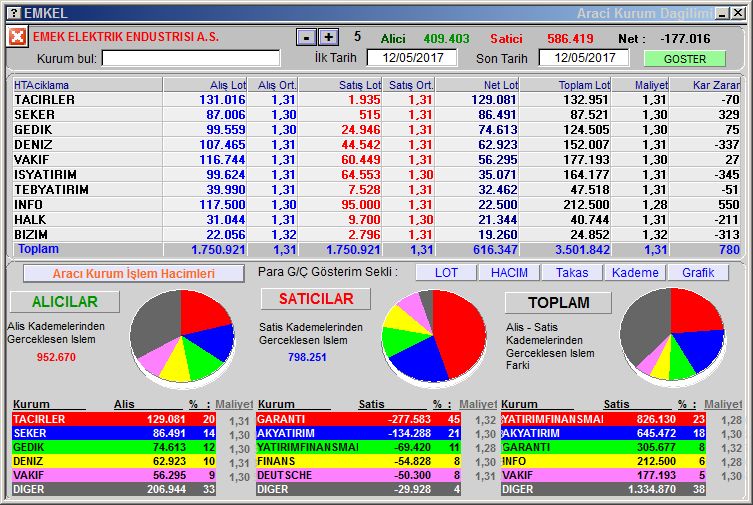Select the SEKER row in top table
This screenshot has height=505, width=753.
(376, 115)
